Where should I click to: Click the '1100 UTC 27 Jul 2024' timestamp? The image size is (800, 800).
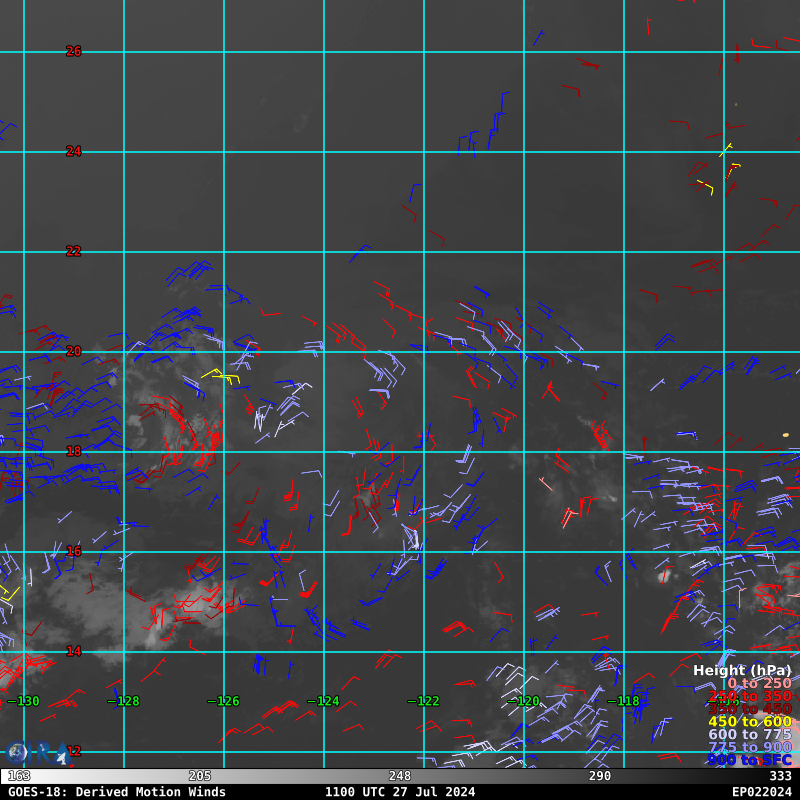(400, 792)
